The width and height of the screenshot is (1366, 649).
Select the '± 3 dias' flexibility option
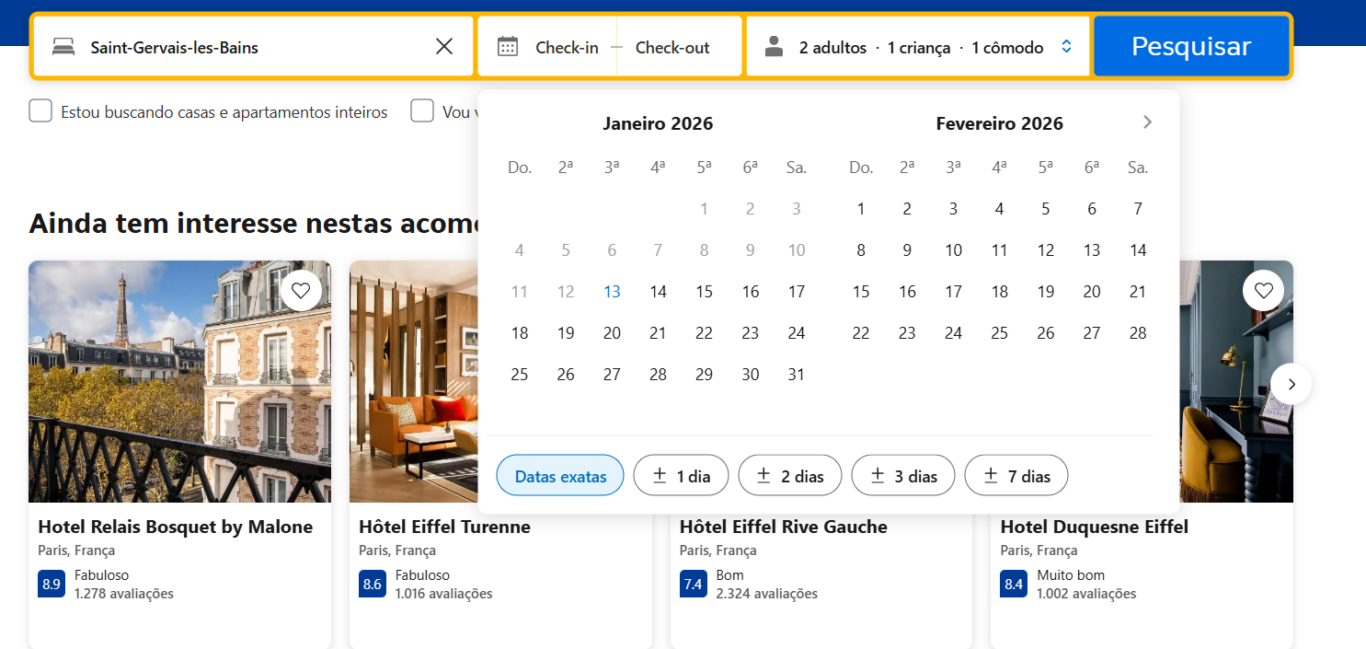pyautogui.click(x=902, y=475)
